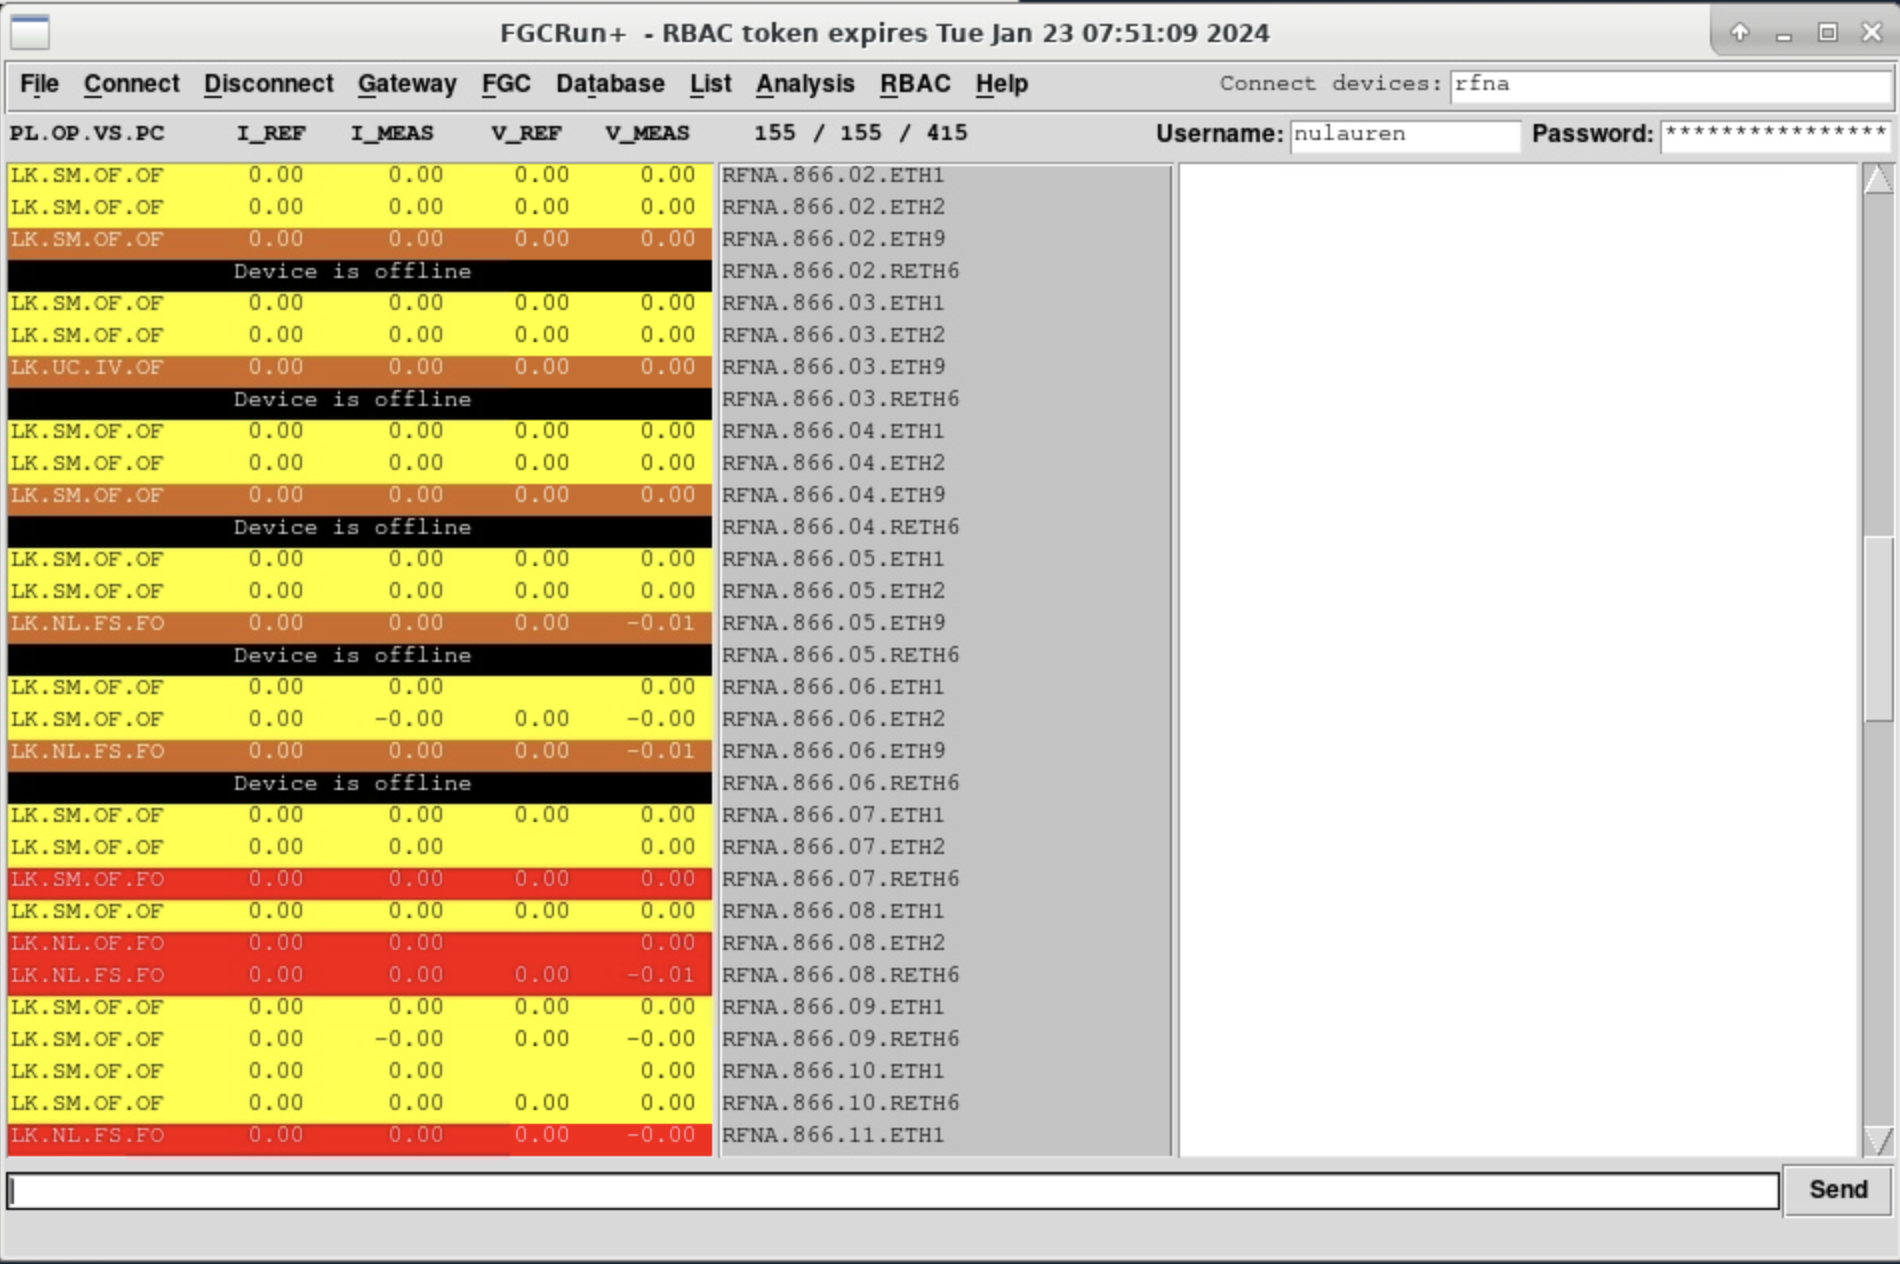Click the shade window arrow icon
The height and width of the screenshot is (1264, 1900).
tap(1740, 32)
